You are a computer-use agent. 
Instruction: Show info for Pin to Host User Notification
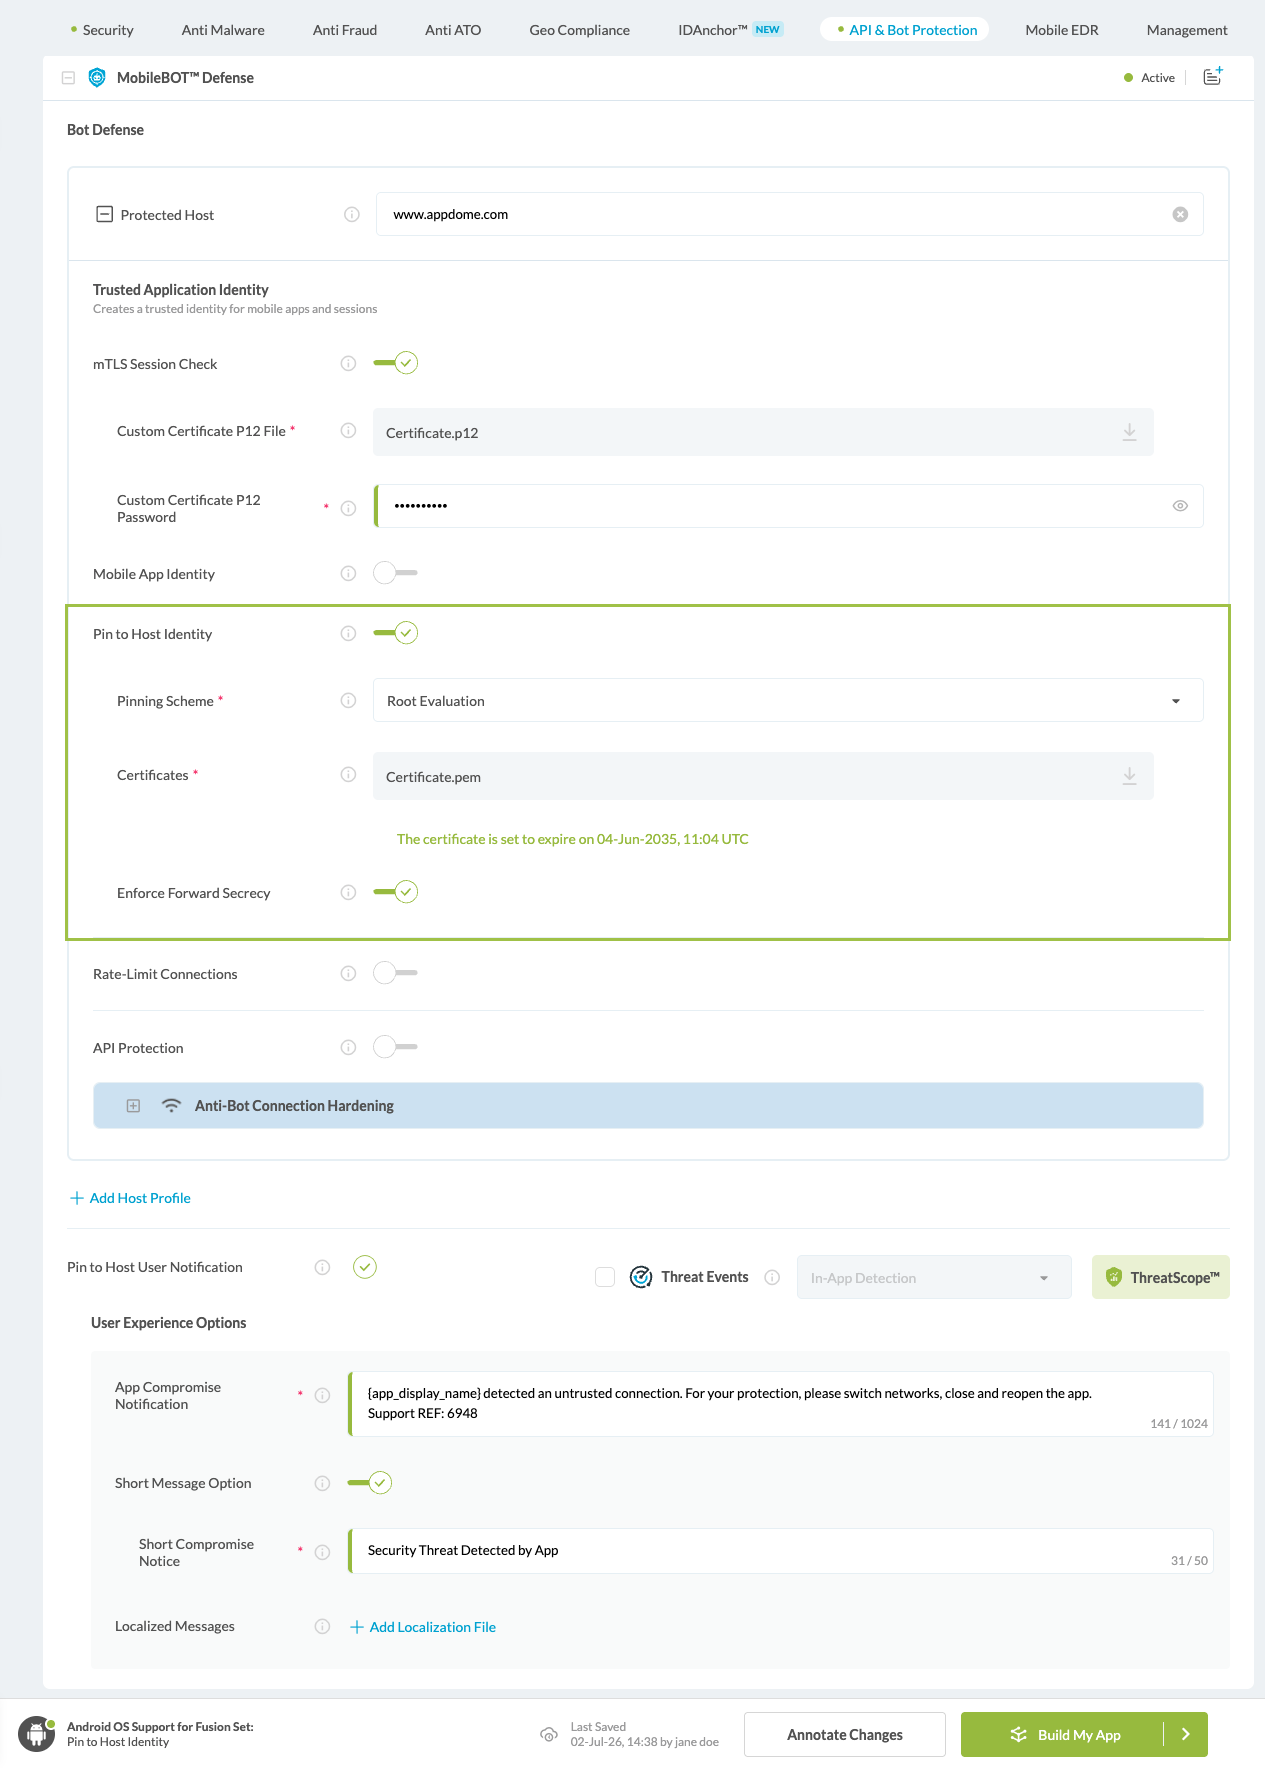[322, 1268]
